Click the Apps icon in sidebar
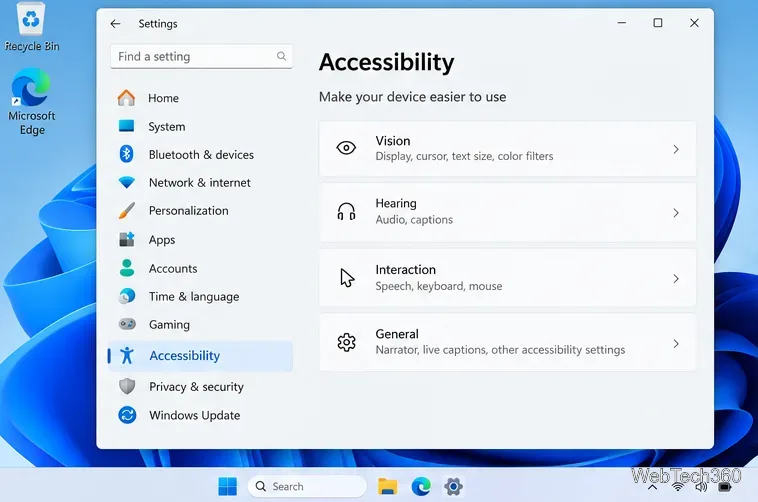 pos(127,239)
